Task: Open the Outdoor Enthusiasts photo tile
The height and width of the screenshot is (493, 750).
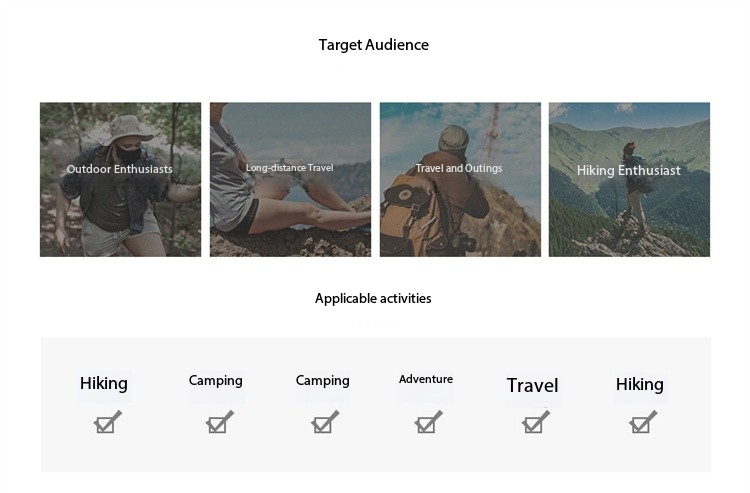Action: pos(121,179)
